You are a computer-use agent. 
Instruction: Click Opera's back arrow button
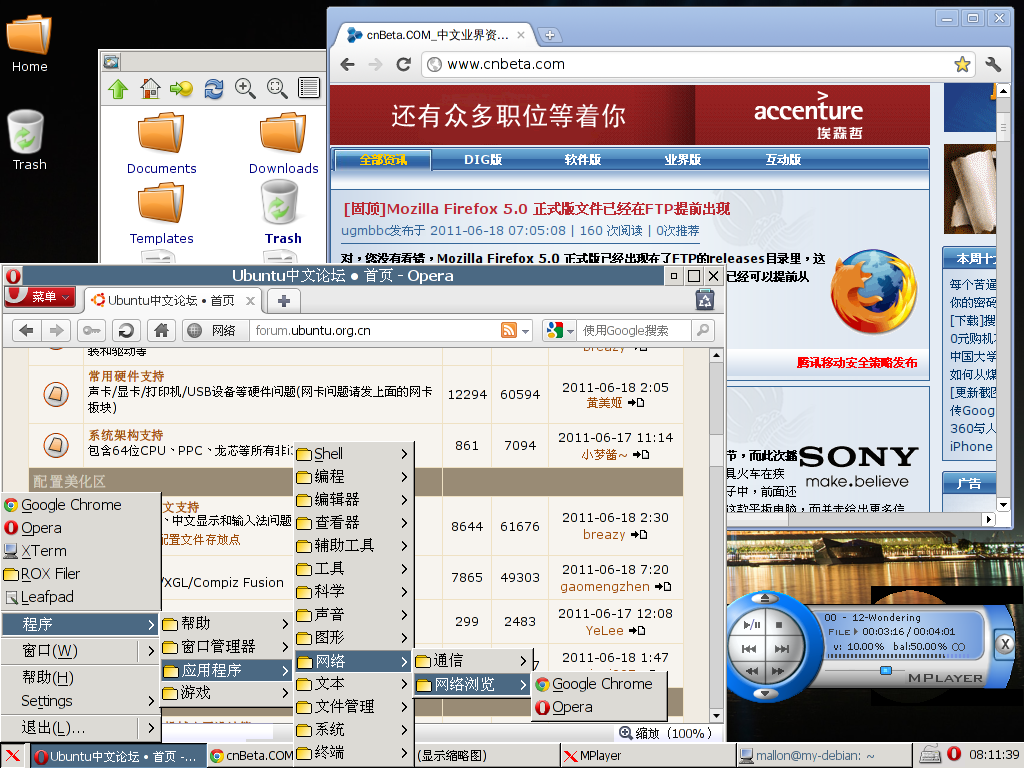tap(27, 330)
